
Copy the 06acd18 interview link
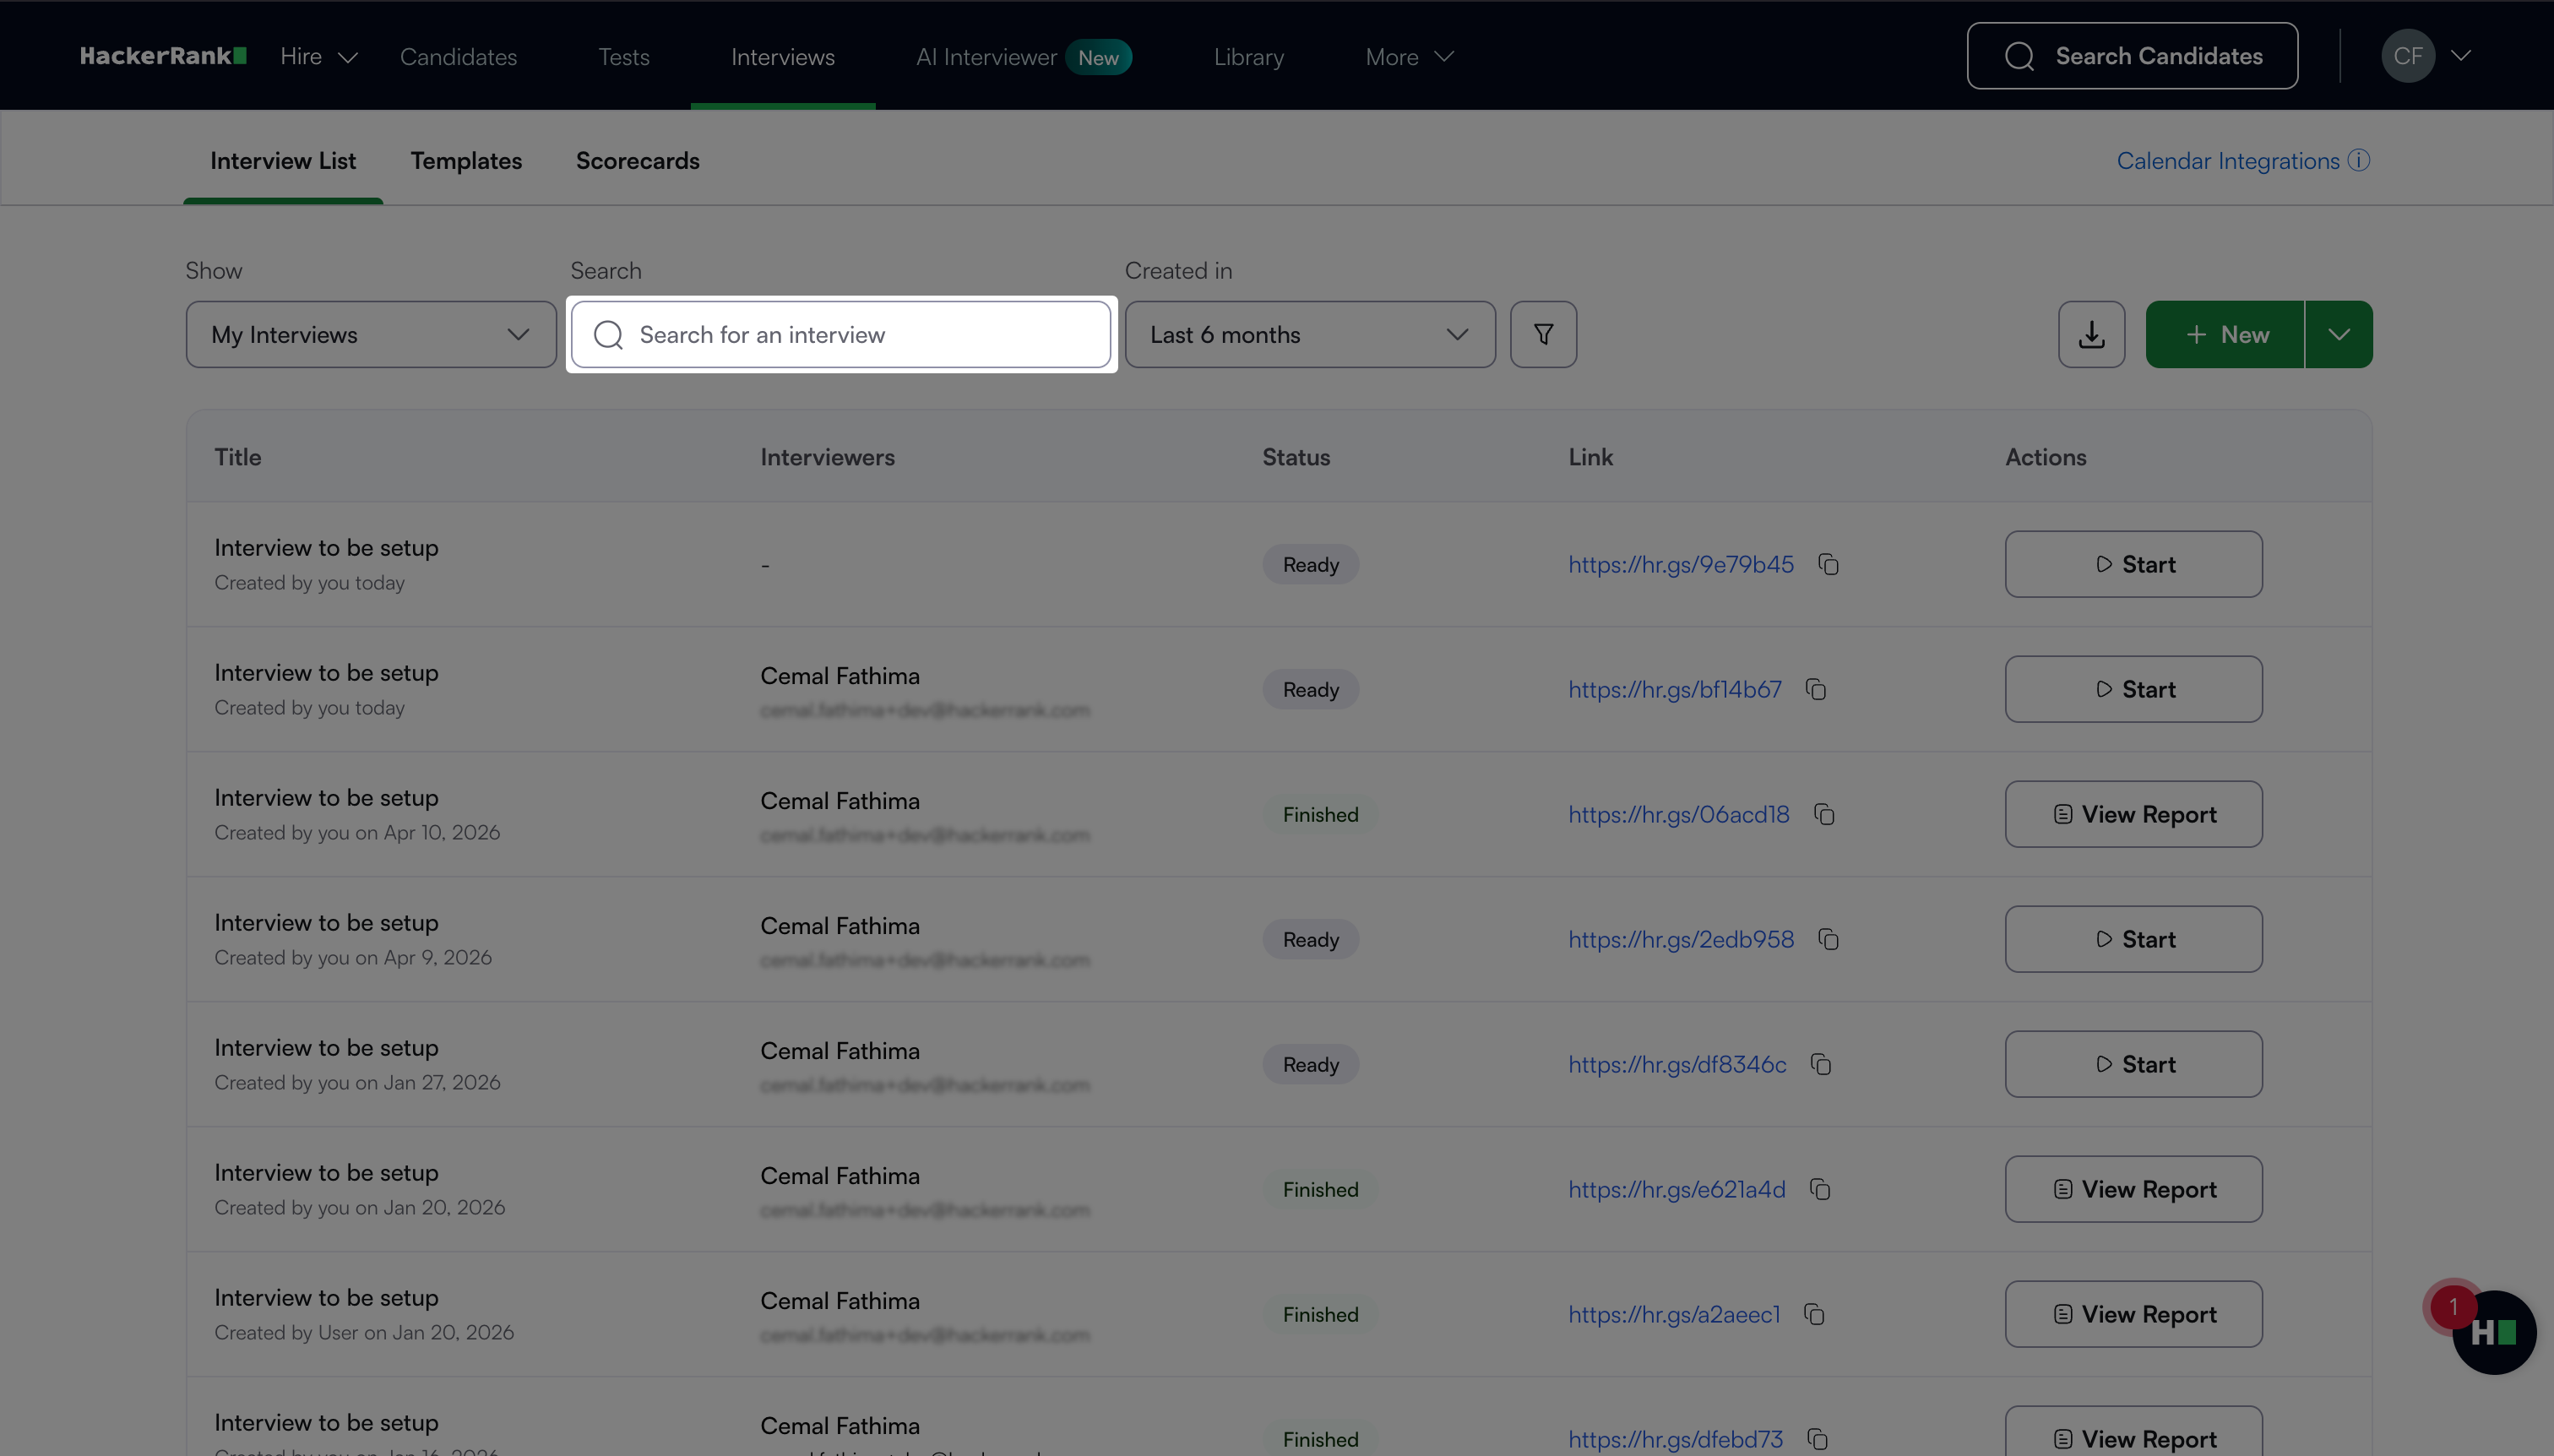(1824, 815)
